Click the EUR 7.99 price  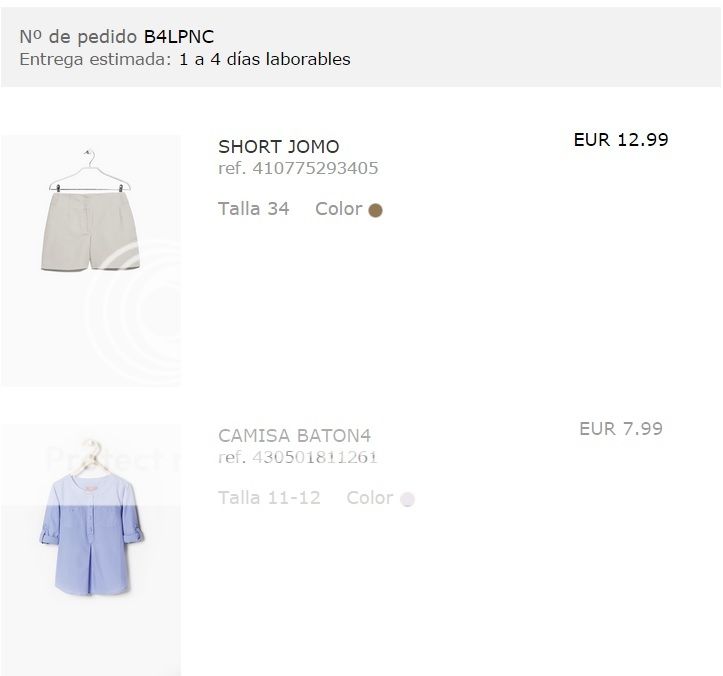[620, 429]
